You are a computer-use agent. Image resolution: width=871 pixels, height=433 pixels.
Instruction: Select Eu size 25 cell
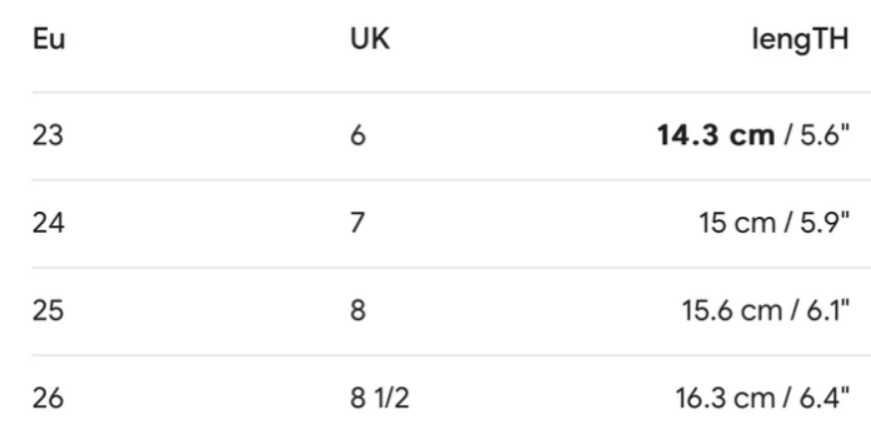pos(46,310)
